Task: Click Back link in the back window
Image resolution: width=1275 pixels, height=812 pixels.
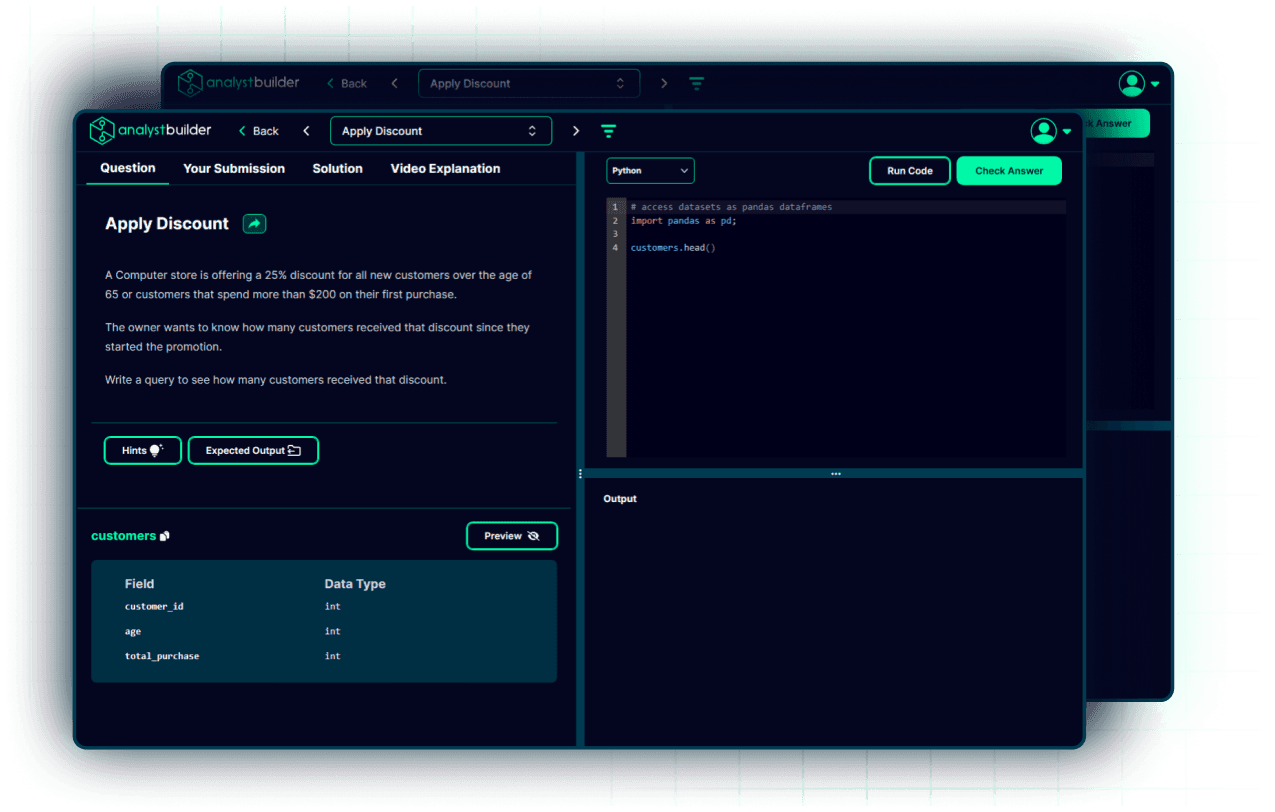Action: click(x=347, y=84)
